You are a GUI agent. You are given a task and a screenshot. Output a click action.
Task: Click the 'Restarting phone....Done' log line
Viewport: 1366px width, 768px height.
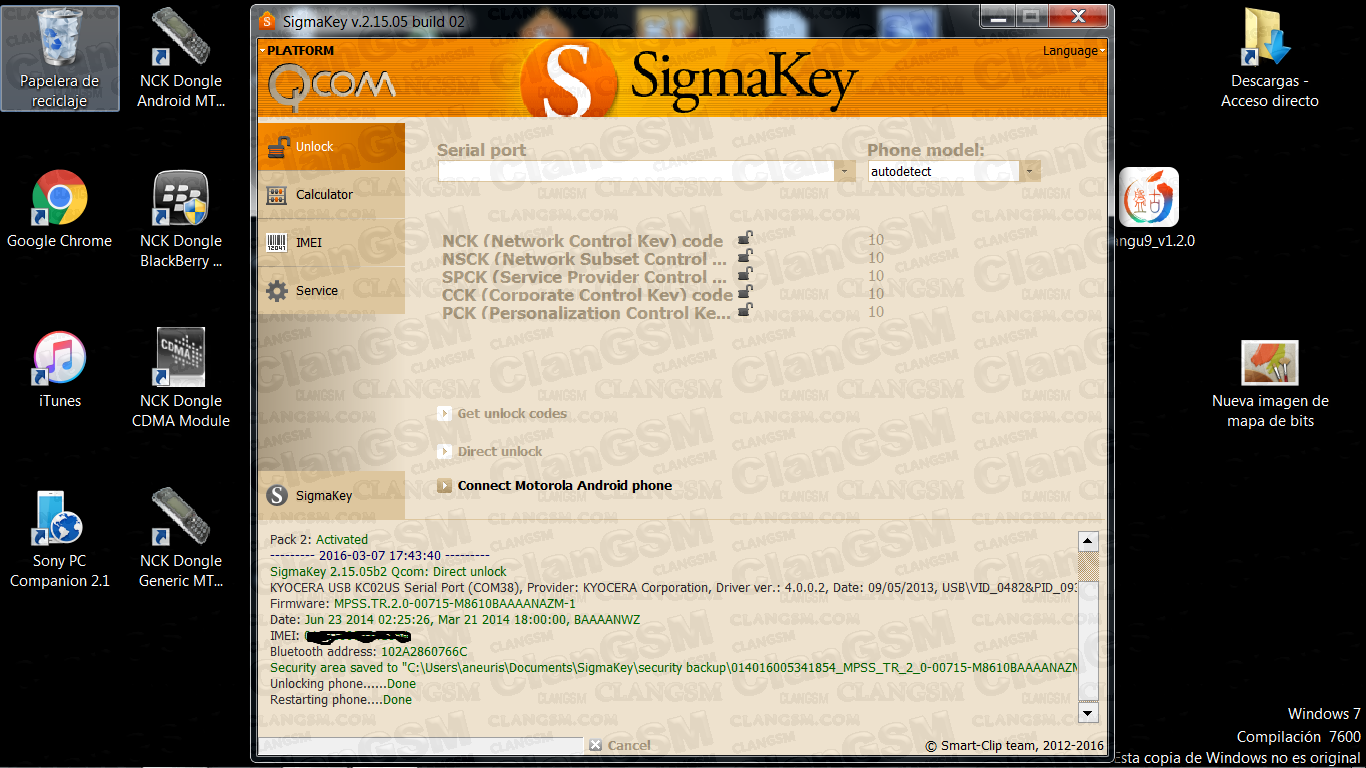[341, 700]
